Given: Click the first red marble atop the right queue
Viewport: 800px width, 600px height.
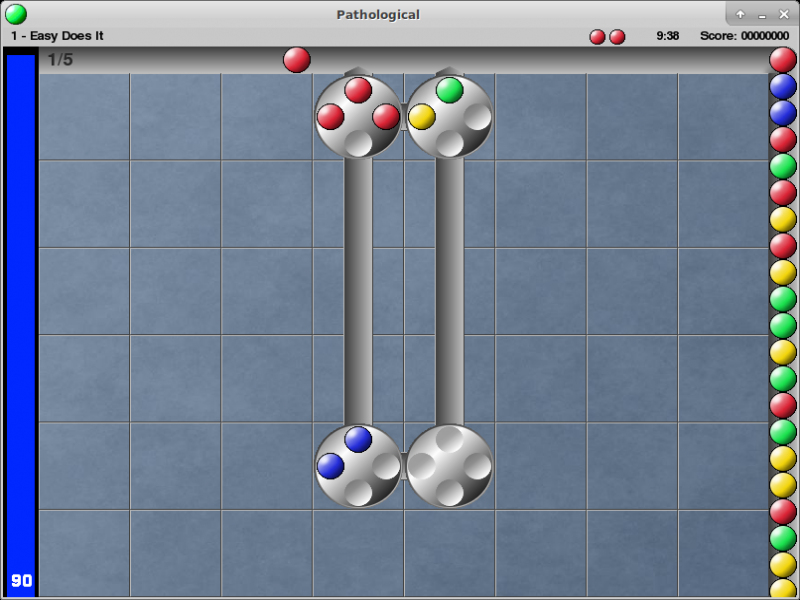Looking at the screenshot, I should coord(783,60).
